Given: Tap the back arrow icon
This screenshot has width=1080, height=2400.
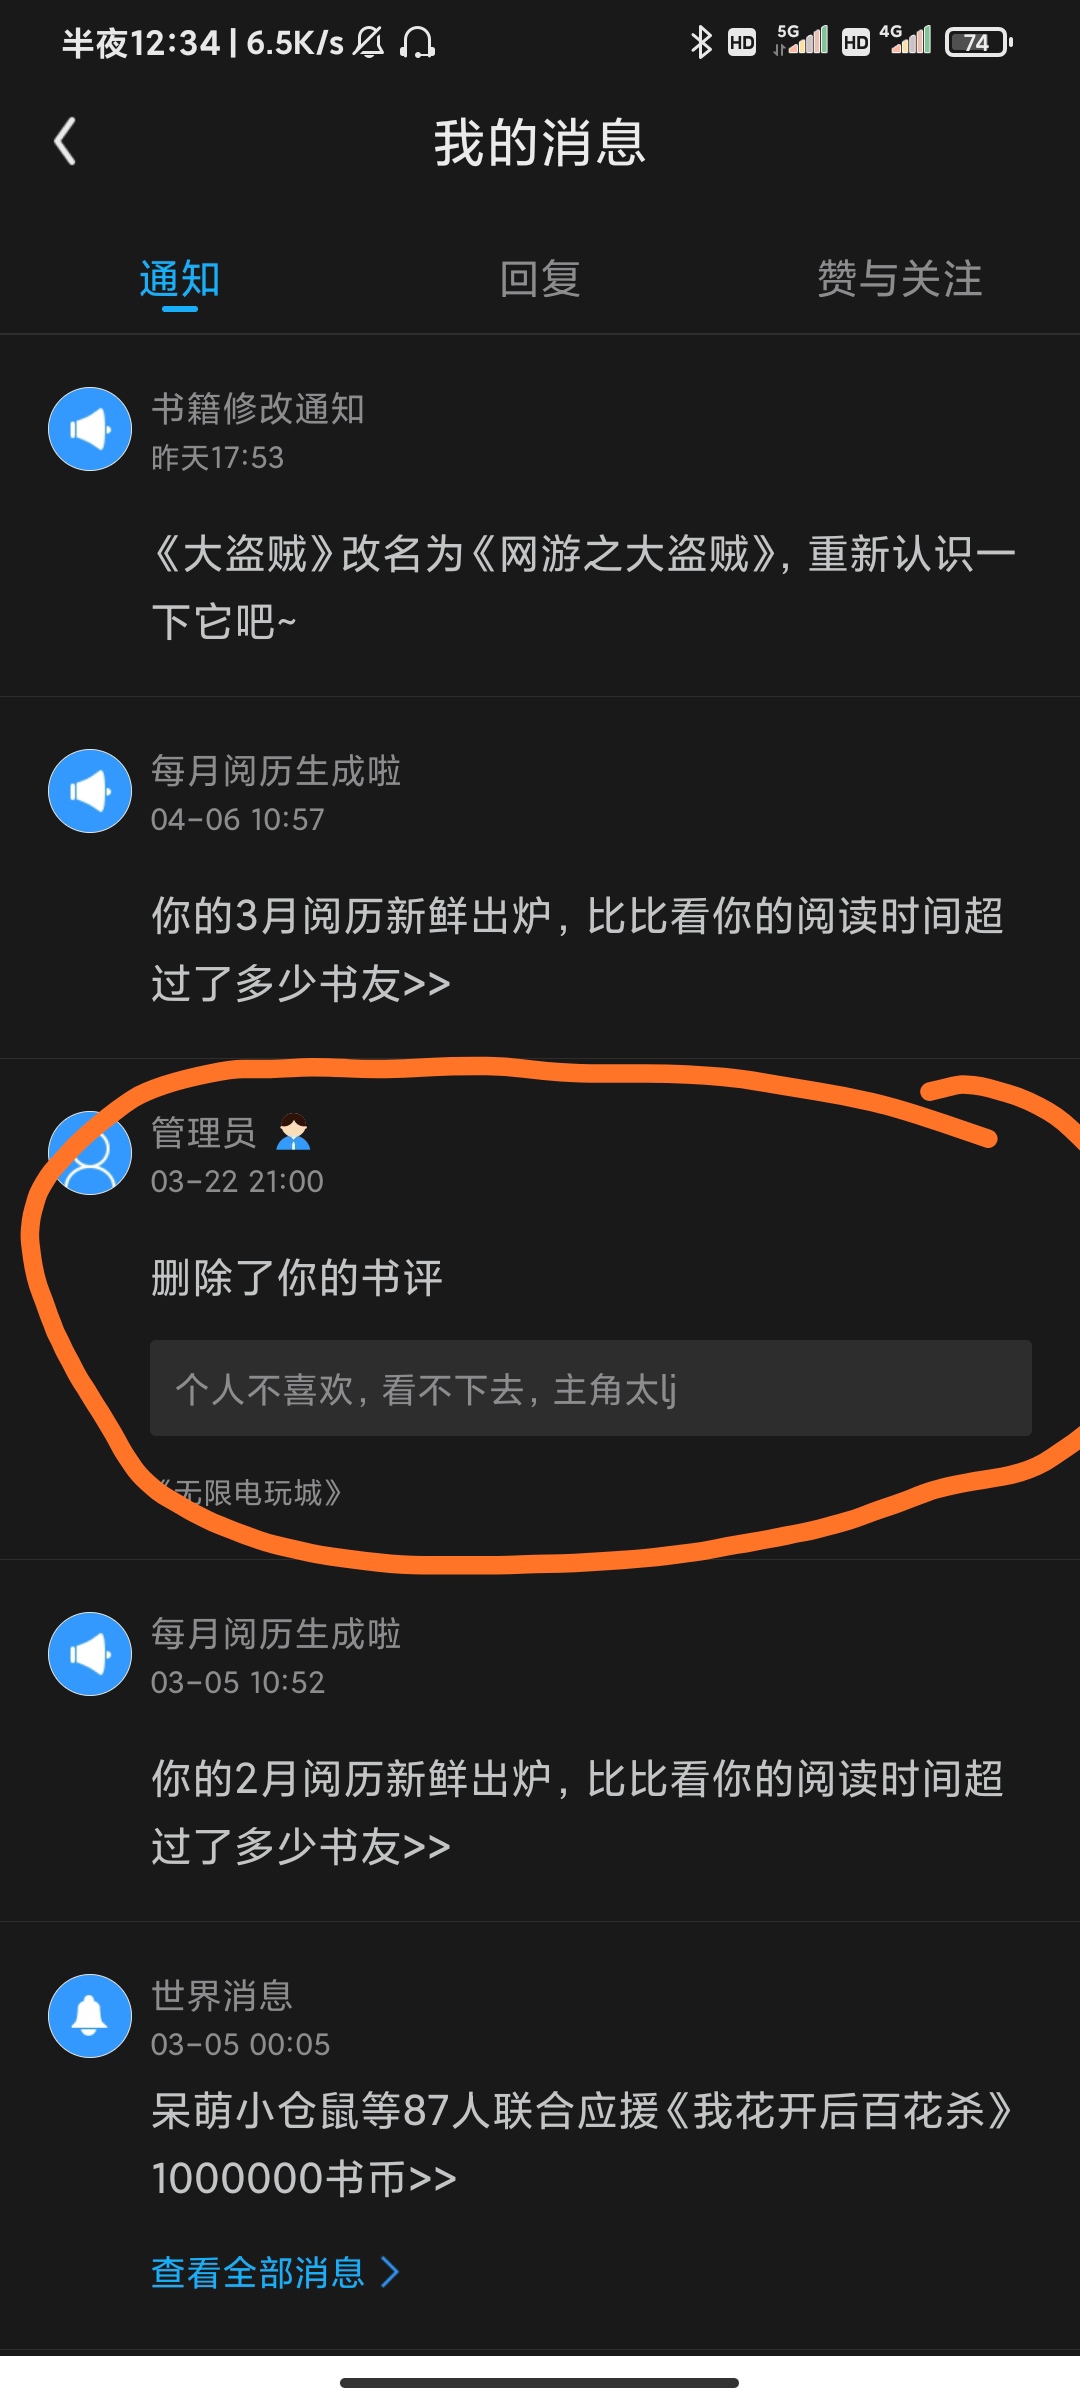Looking at the screenshot, I should [65, 141].
